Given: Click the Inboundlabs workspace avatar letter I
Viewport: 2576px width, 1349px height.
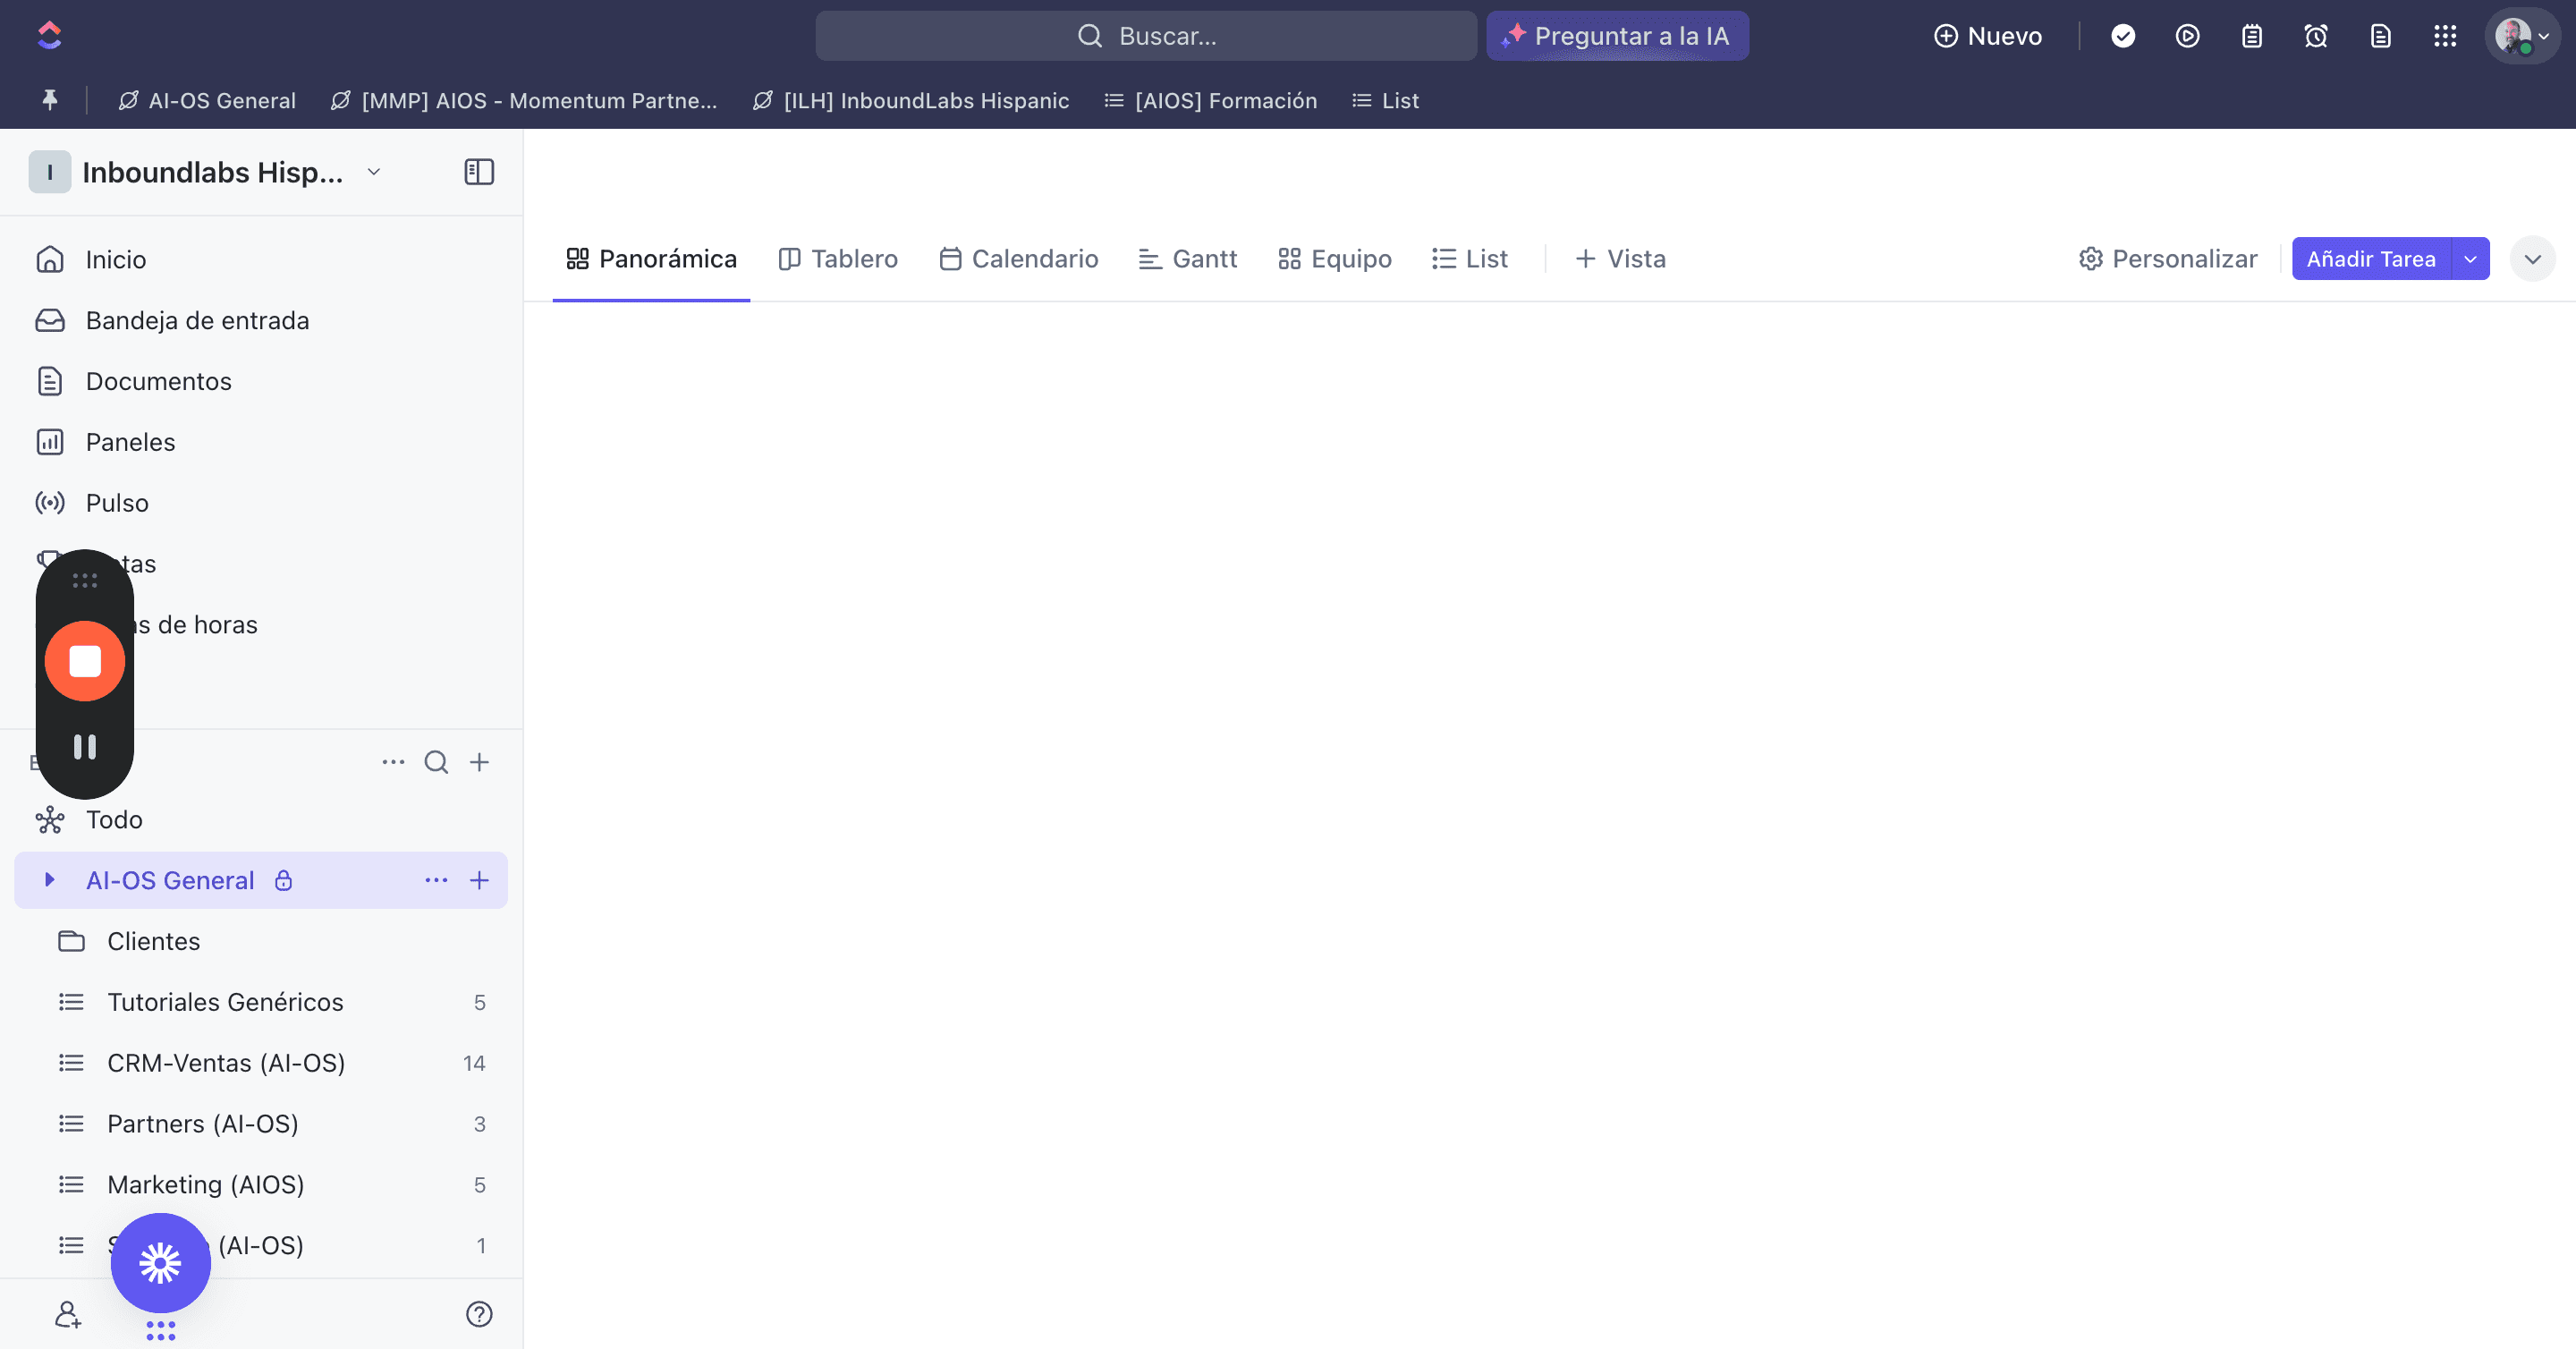Looking at the screenshot, I should click(49, 172).
